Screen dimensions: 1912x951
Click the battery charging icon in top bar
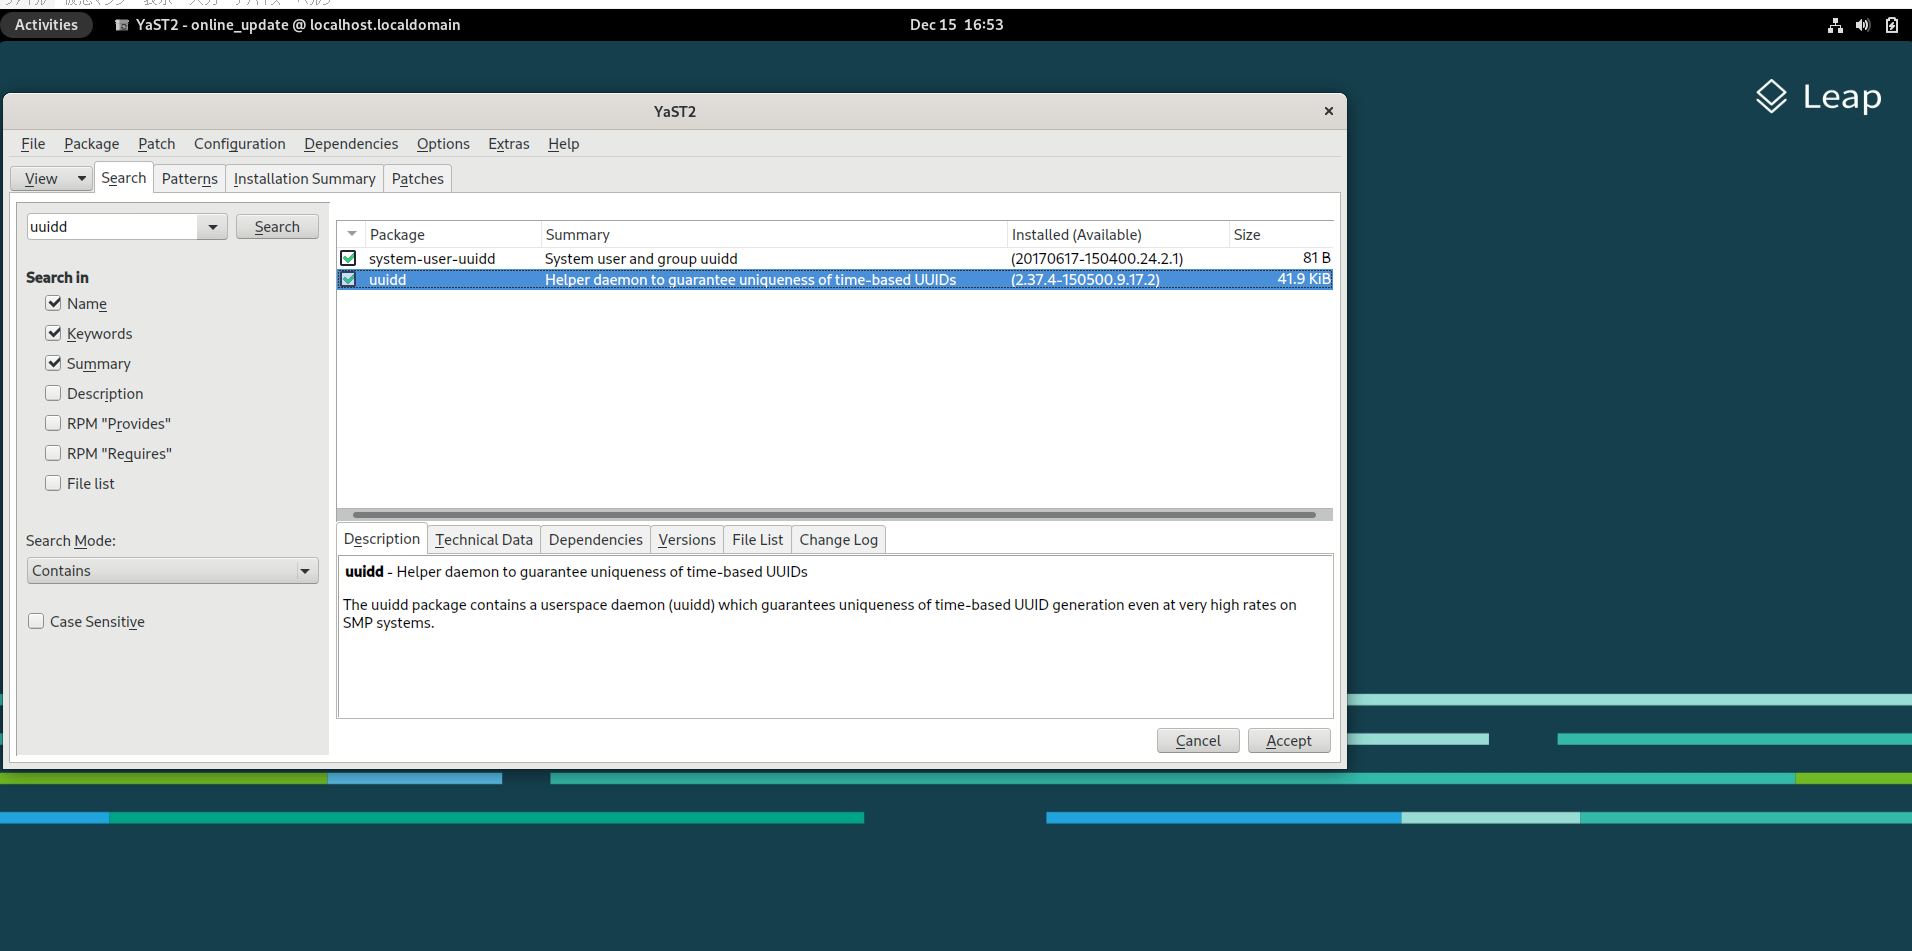pos(1892,25)
